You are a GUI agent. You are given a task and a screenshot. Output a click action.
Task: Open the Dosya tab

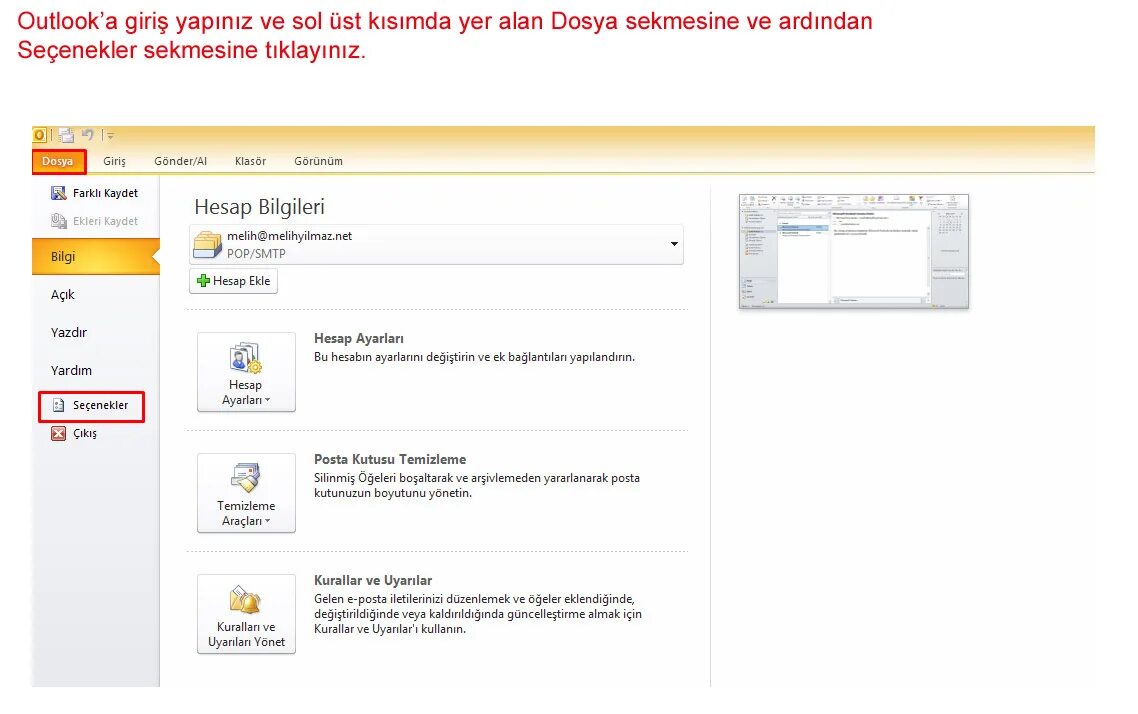(x=58, y=161)
